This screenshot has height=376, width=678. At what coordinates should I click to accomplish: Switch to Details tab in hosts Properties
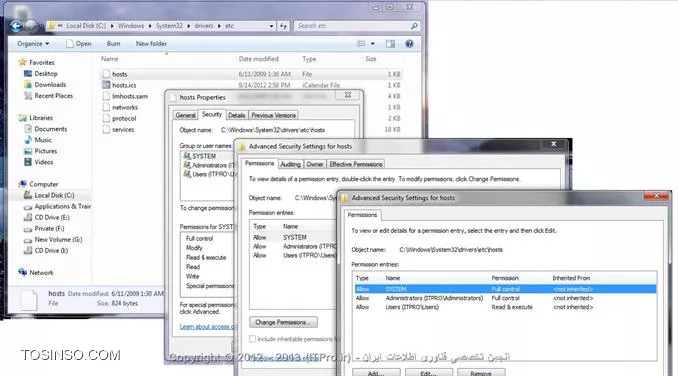[x=237, y=115]
